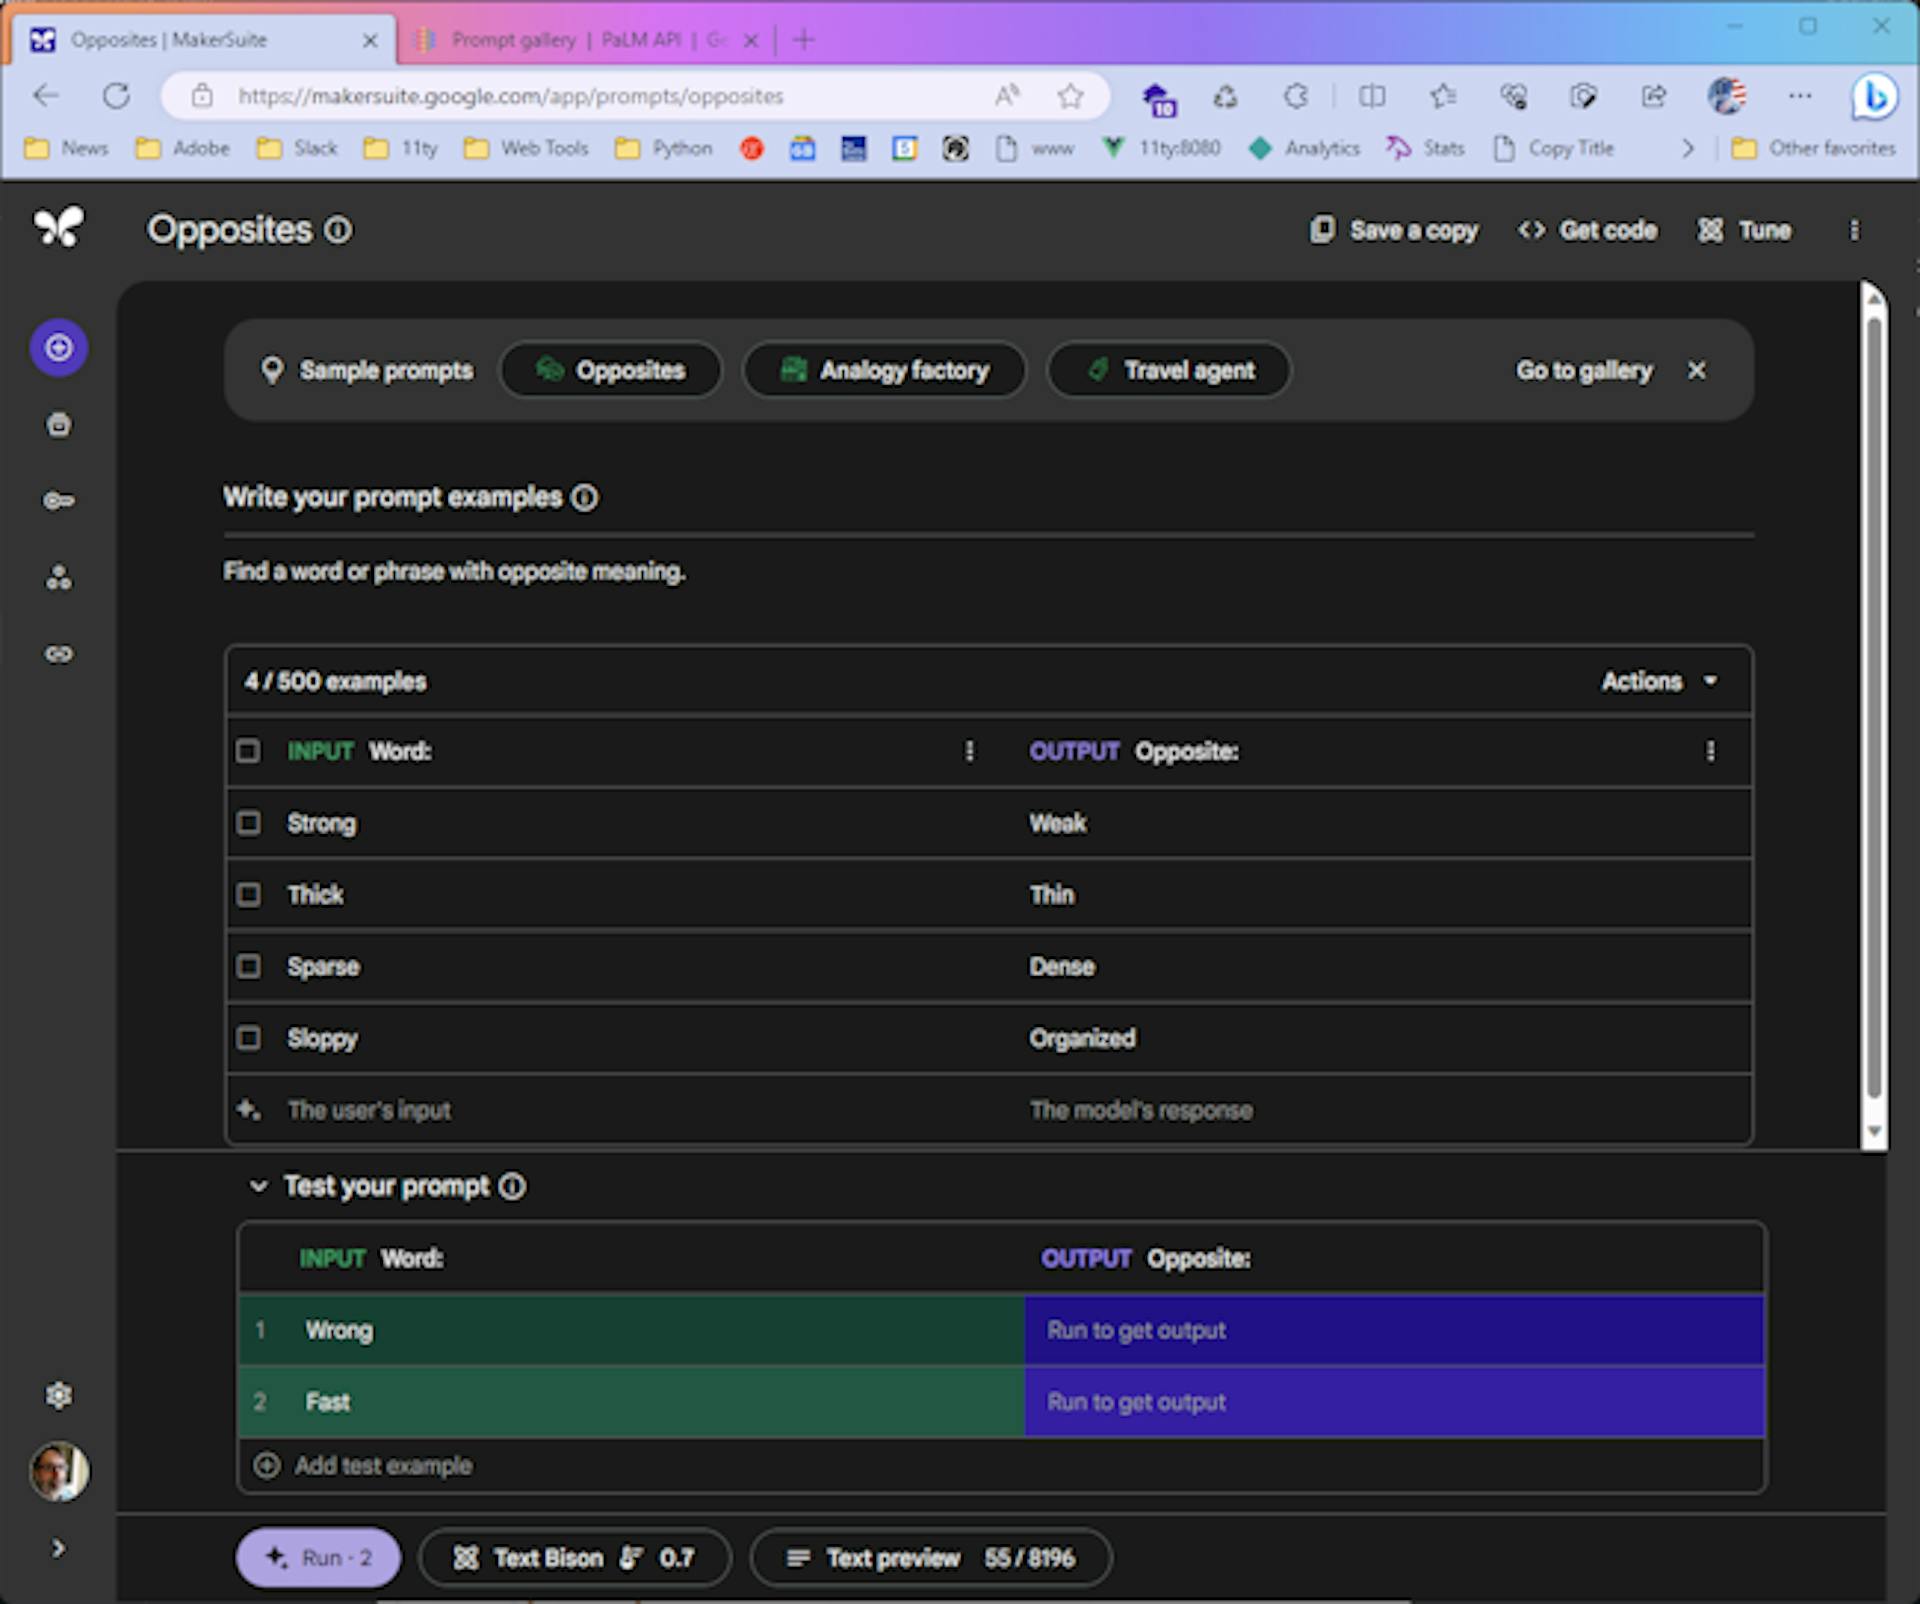Switch to the Travel agent tab
1920x1604 pixels.
(1170, 370)
